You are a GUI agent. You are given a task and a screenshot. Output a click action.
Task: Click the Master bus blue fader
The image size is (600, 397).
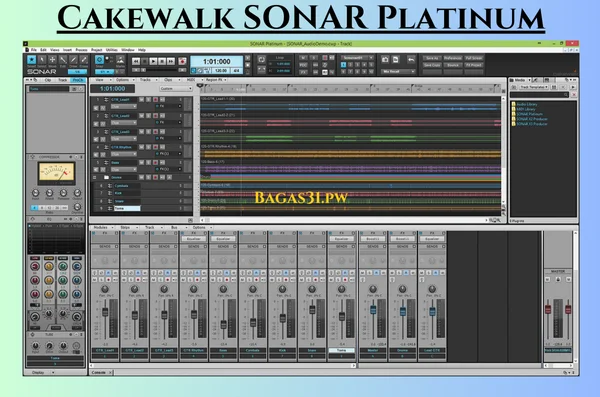[x=373, y=310]
